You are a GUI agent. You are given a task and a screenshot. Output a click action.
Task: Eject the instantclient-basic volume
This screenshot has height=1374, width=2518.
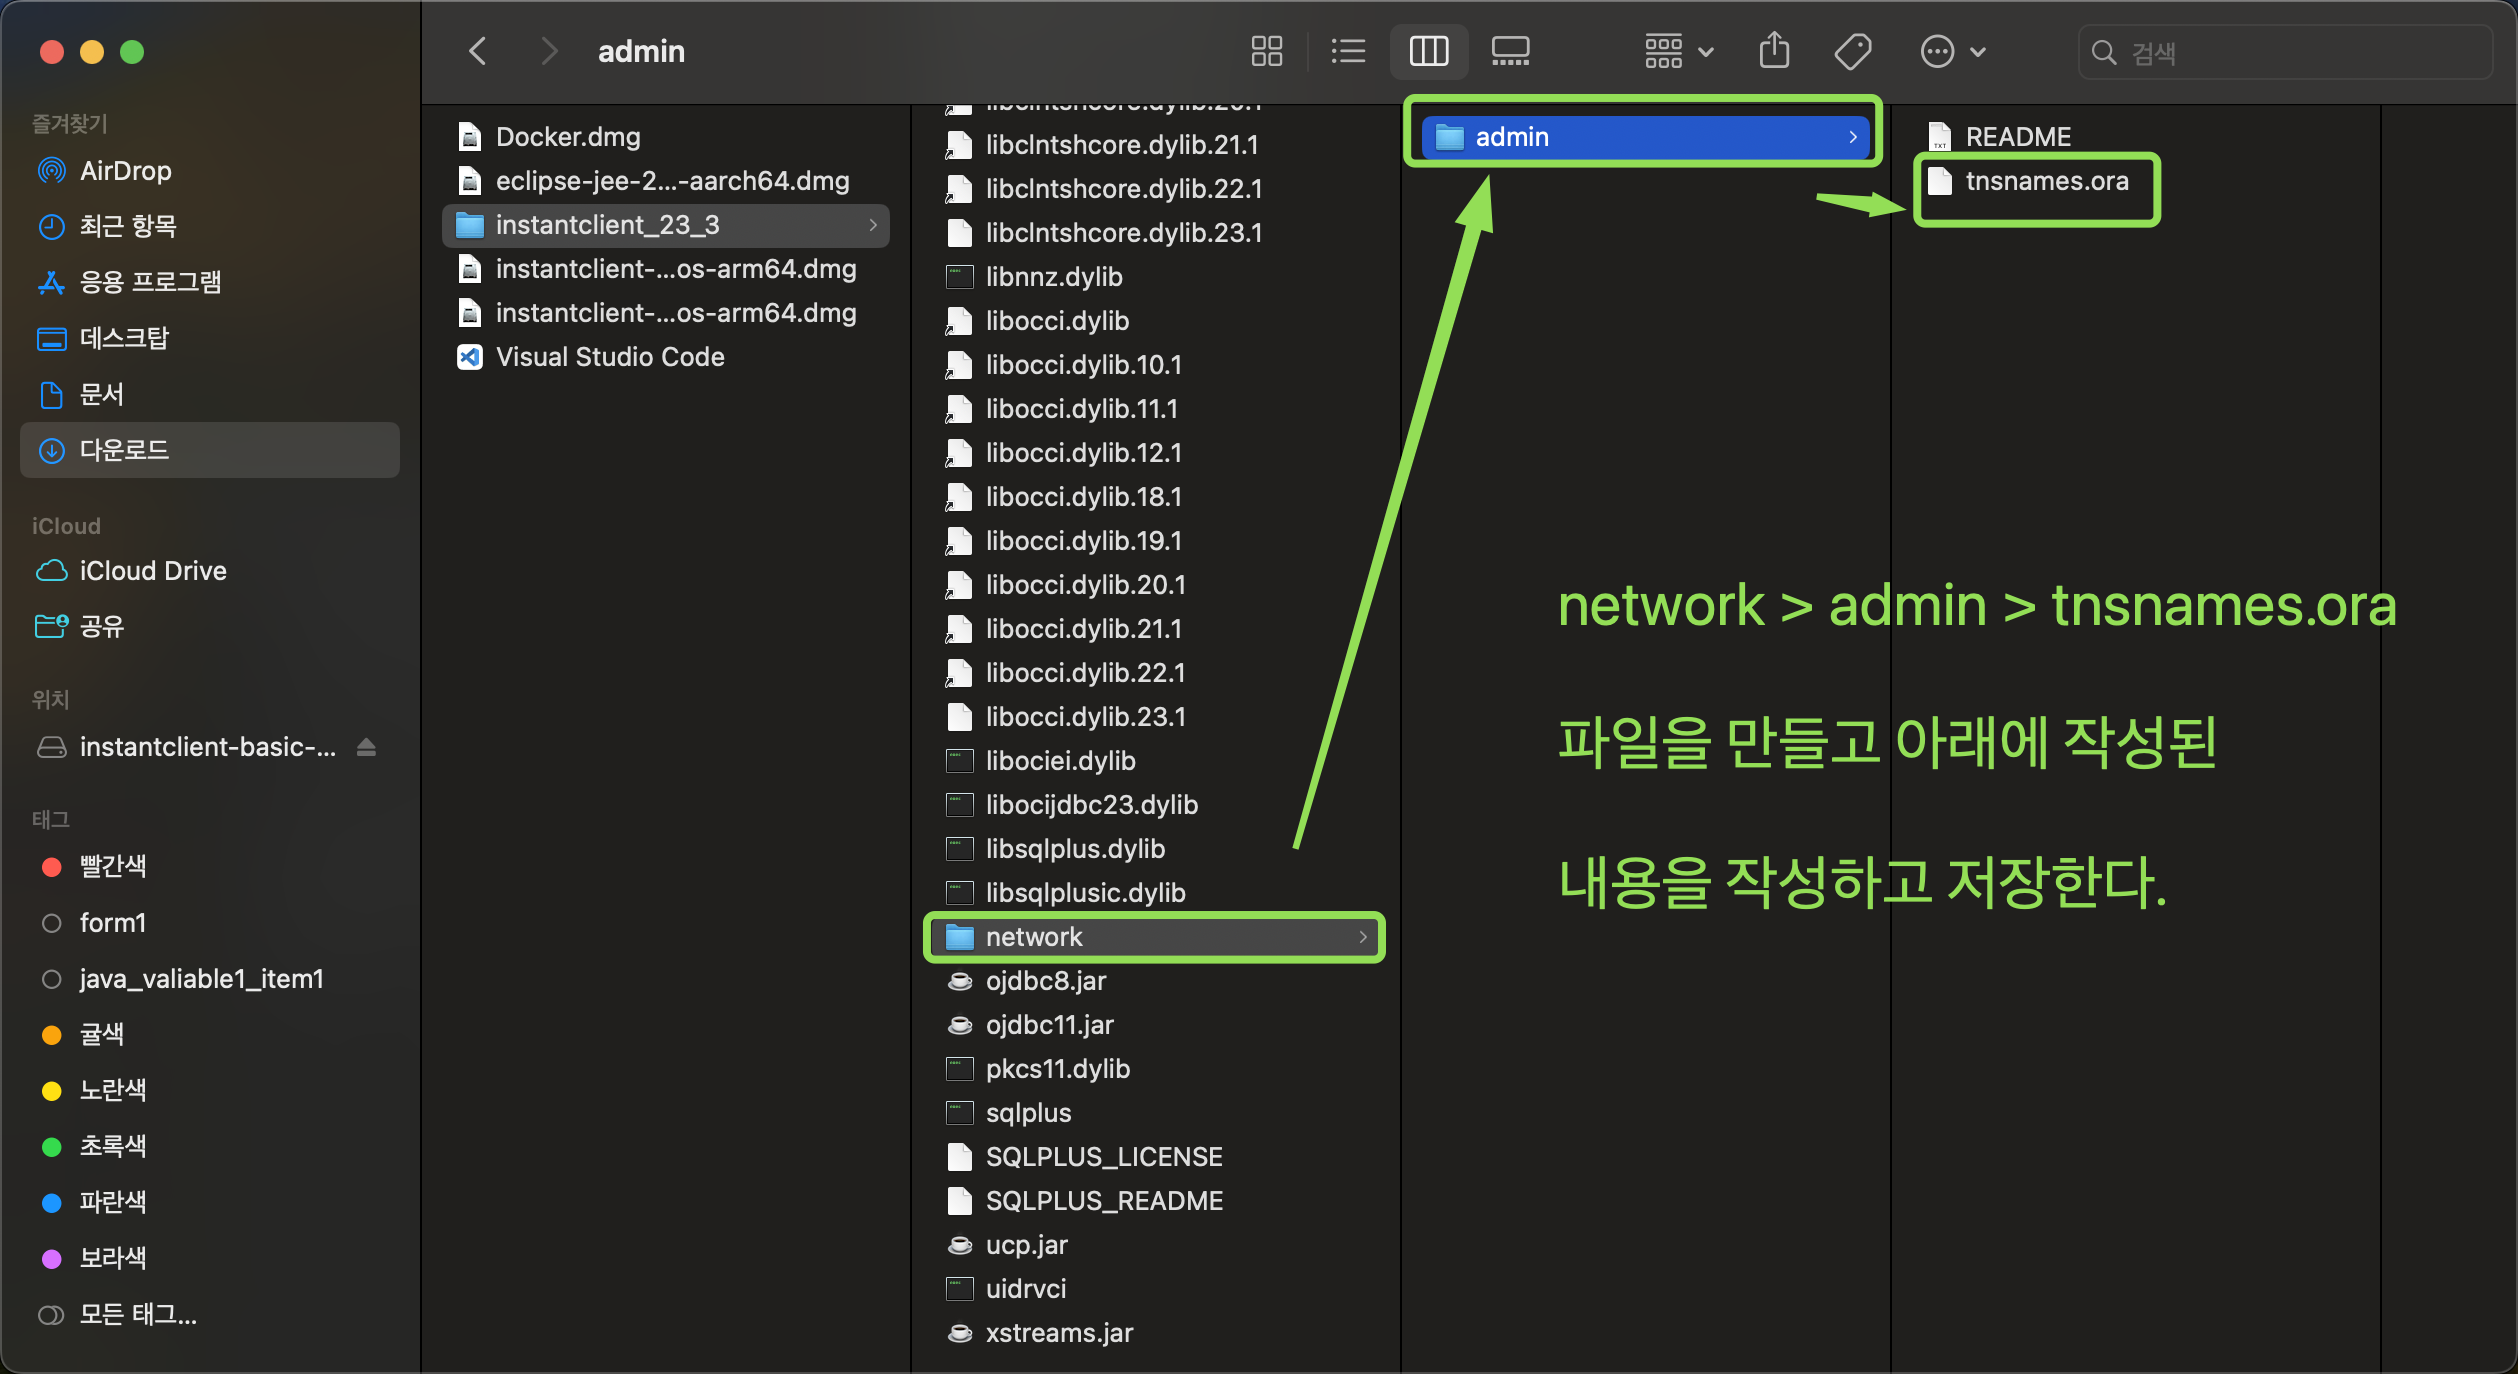(x=366, y=747)
